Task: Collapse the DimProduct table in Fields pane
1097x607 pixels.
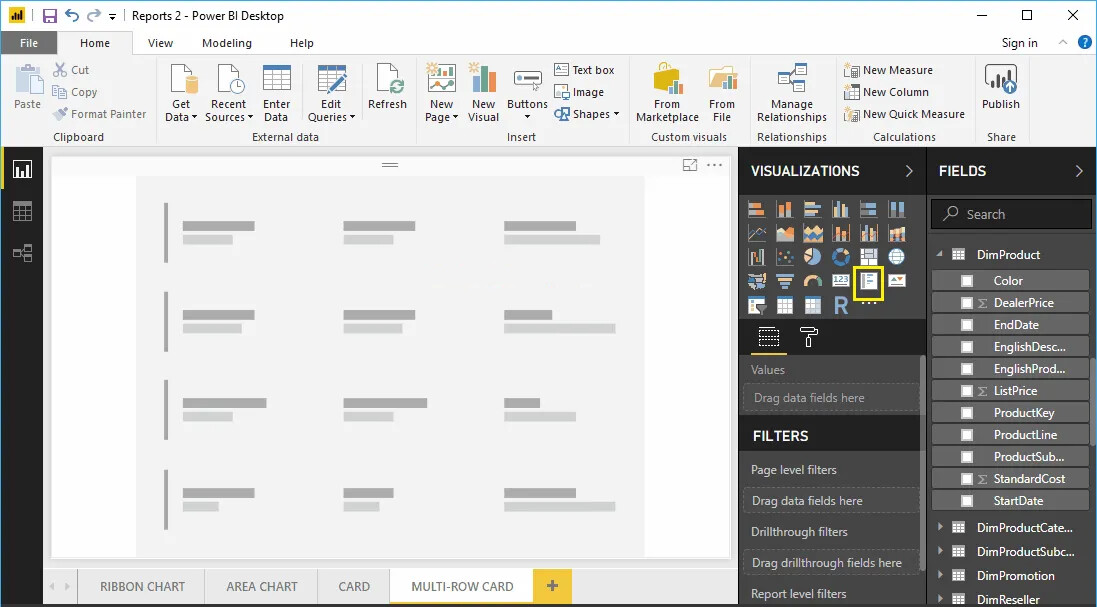Action: tap(938, 254)
